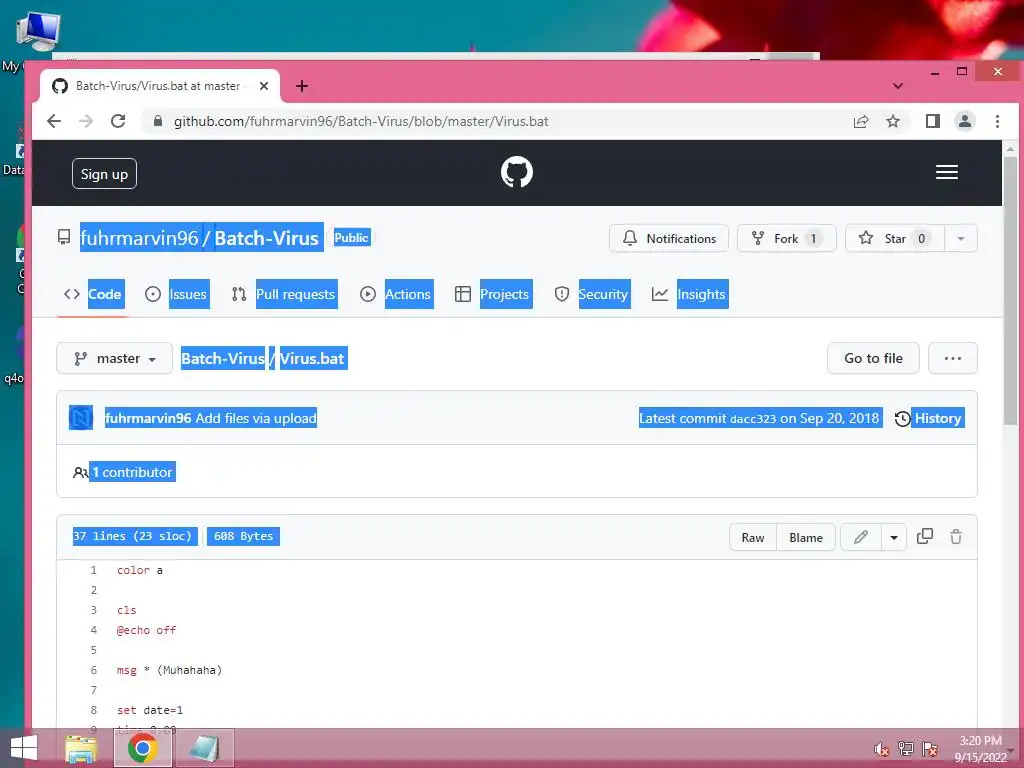Expand the Star options dropdown
The width and height of the screenshot is (1024, 768).
click(961, 238)
